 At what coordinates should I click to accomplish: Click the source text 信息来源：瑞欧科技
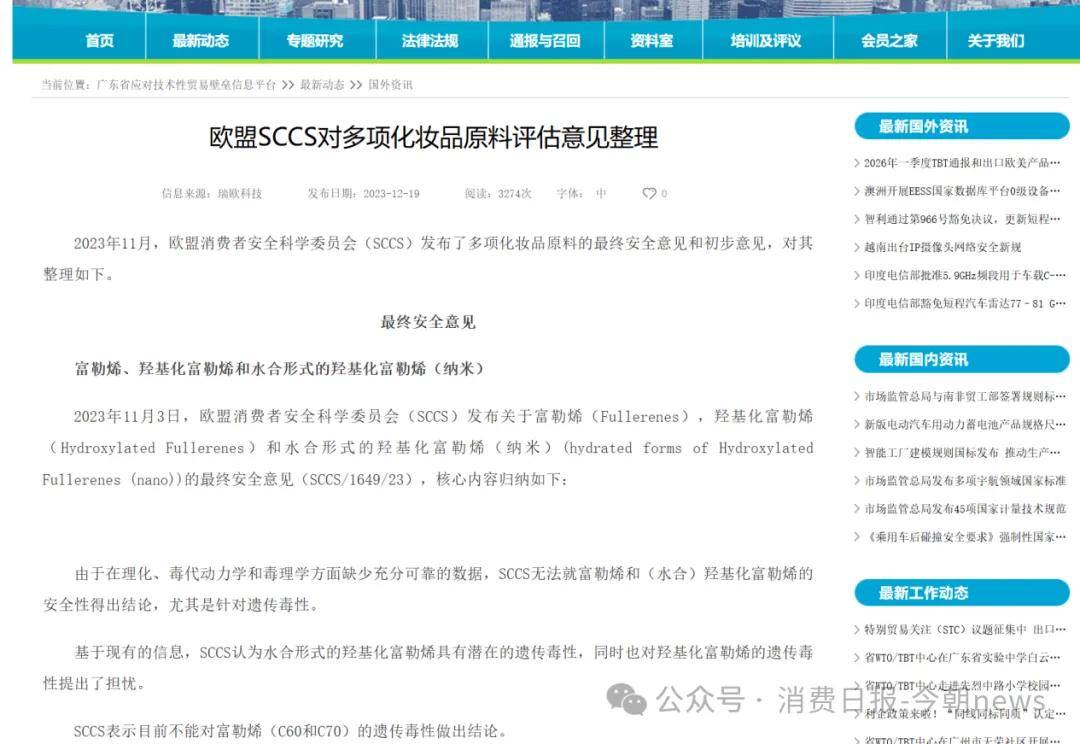(x=211, y=194)
